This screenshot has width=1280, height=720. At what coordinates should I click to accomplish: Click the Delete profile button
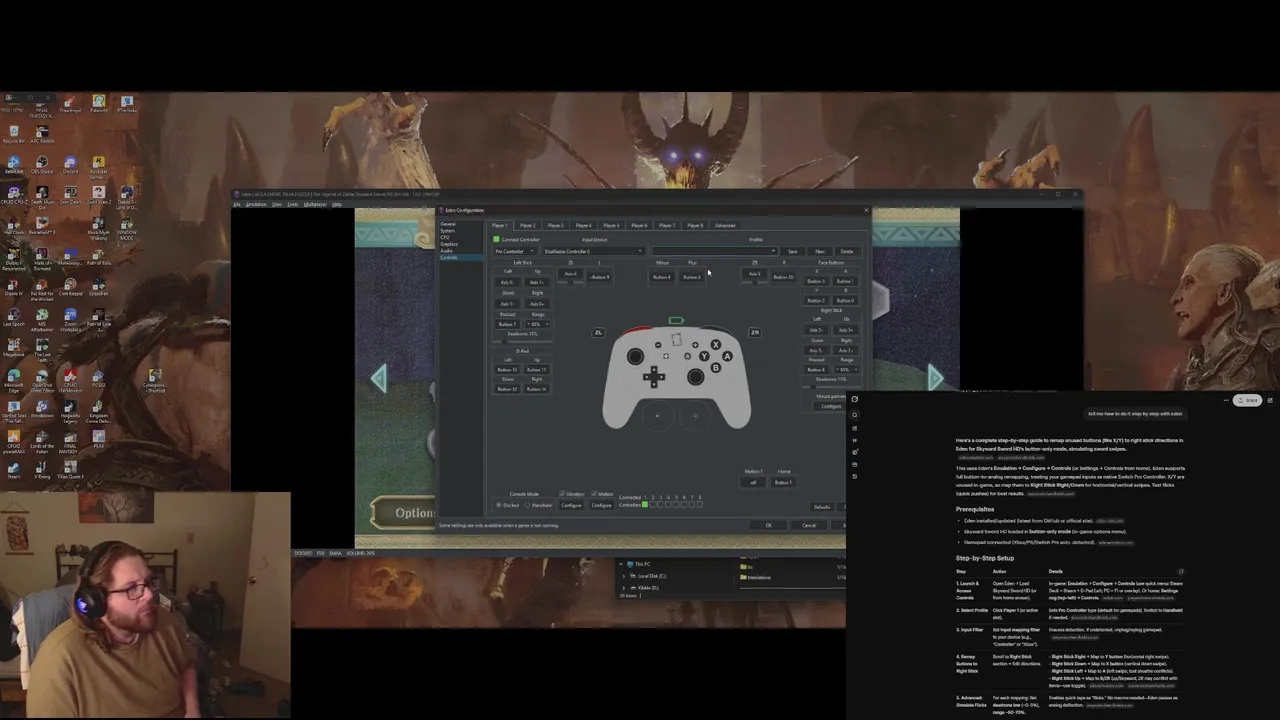tap(847, 251)
